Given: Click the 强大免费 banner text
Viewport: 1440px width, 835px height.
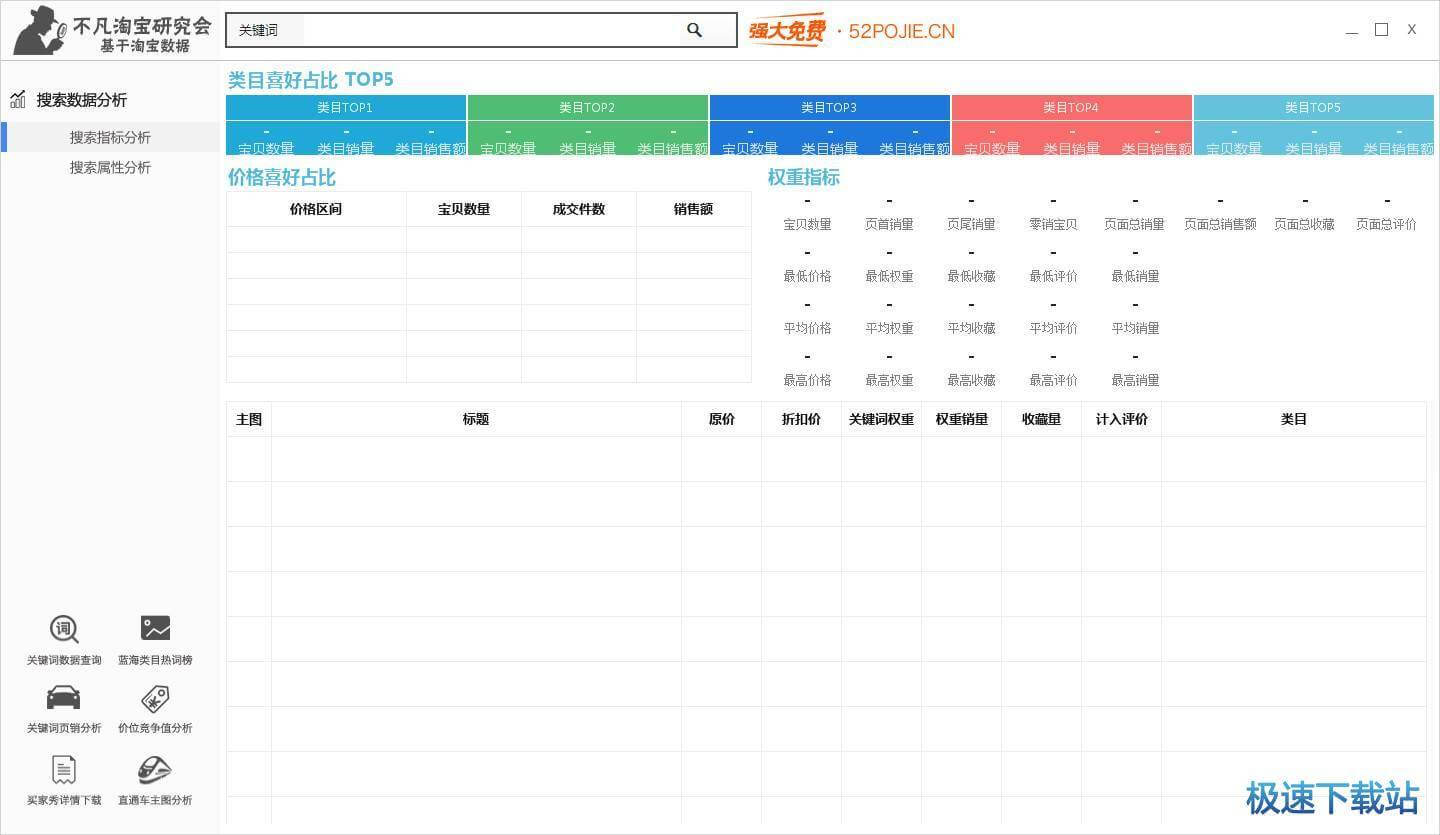Looking at the screenshot, I should (786, 31).
